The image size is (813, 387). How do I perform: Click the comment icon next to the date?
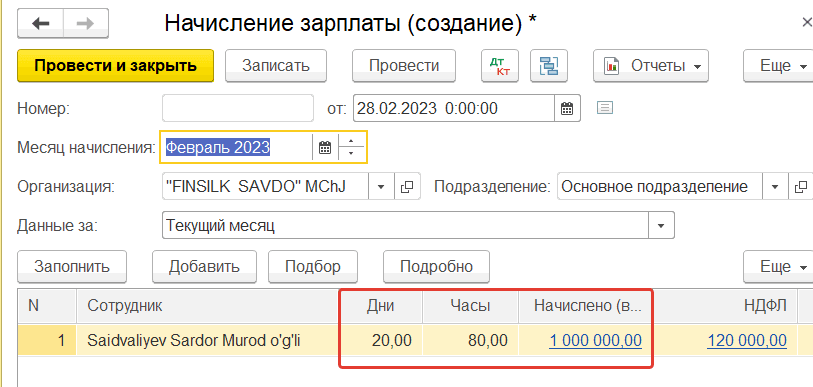[605, 108]
